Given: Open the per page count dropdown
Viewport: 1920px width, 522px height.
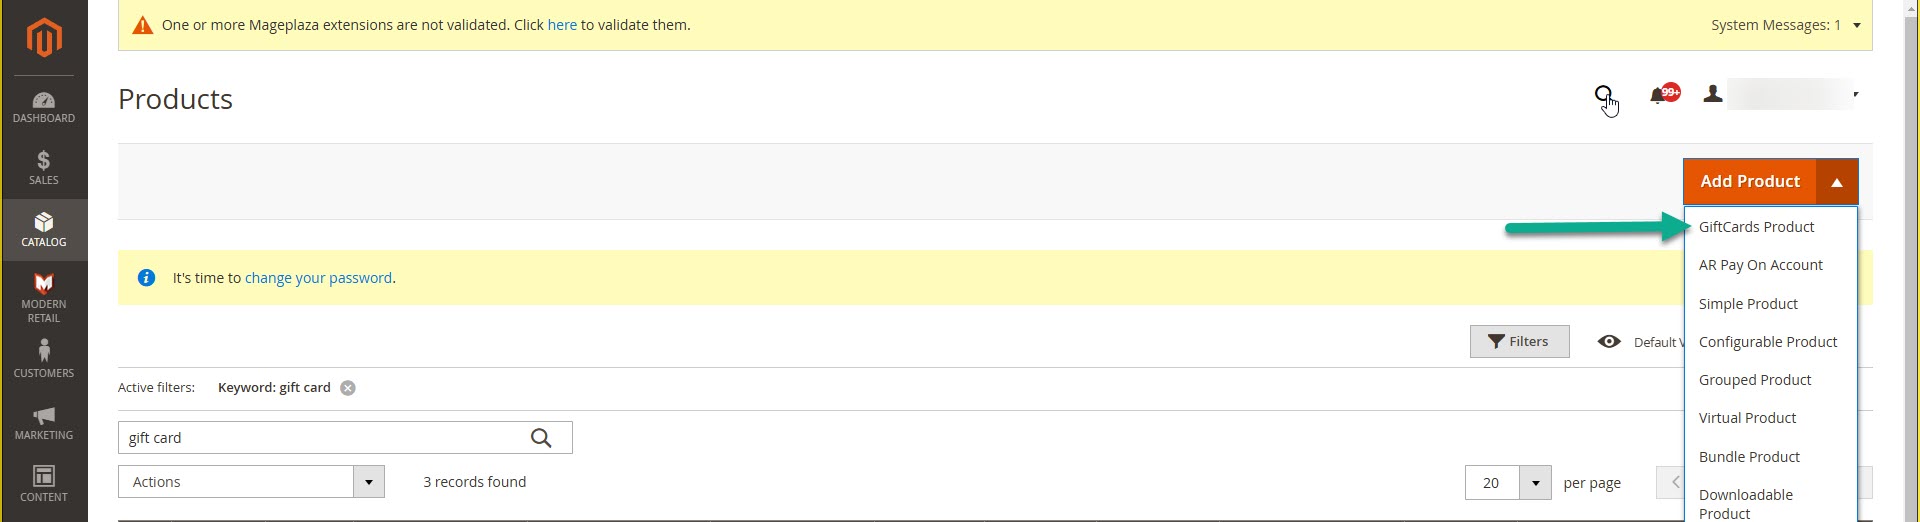Looking at the screenshot, I should (1535, 483).
